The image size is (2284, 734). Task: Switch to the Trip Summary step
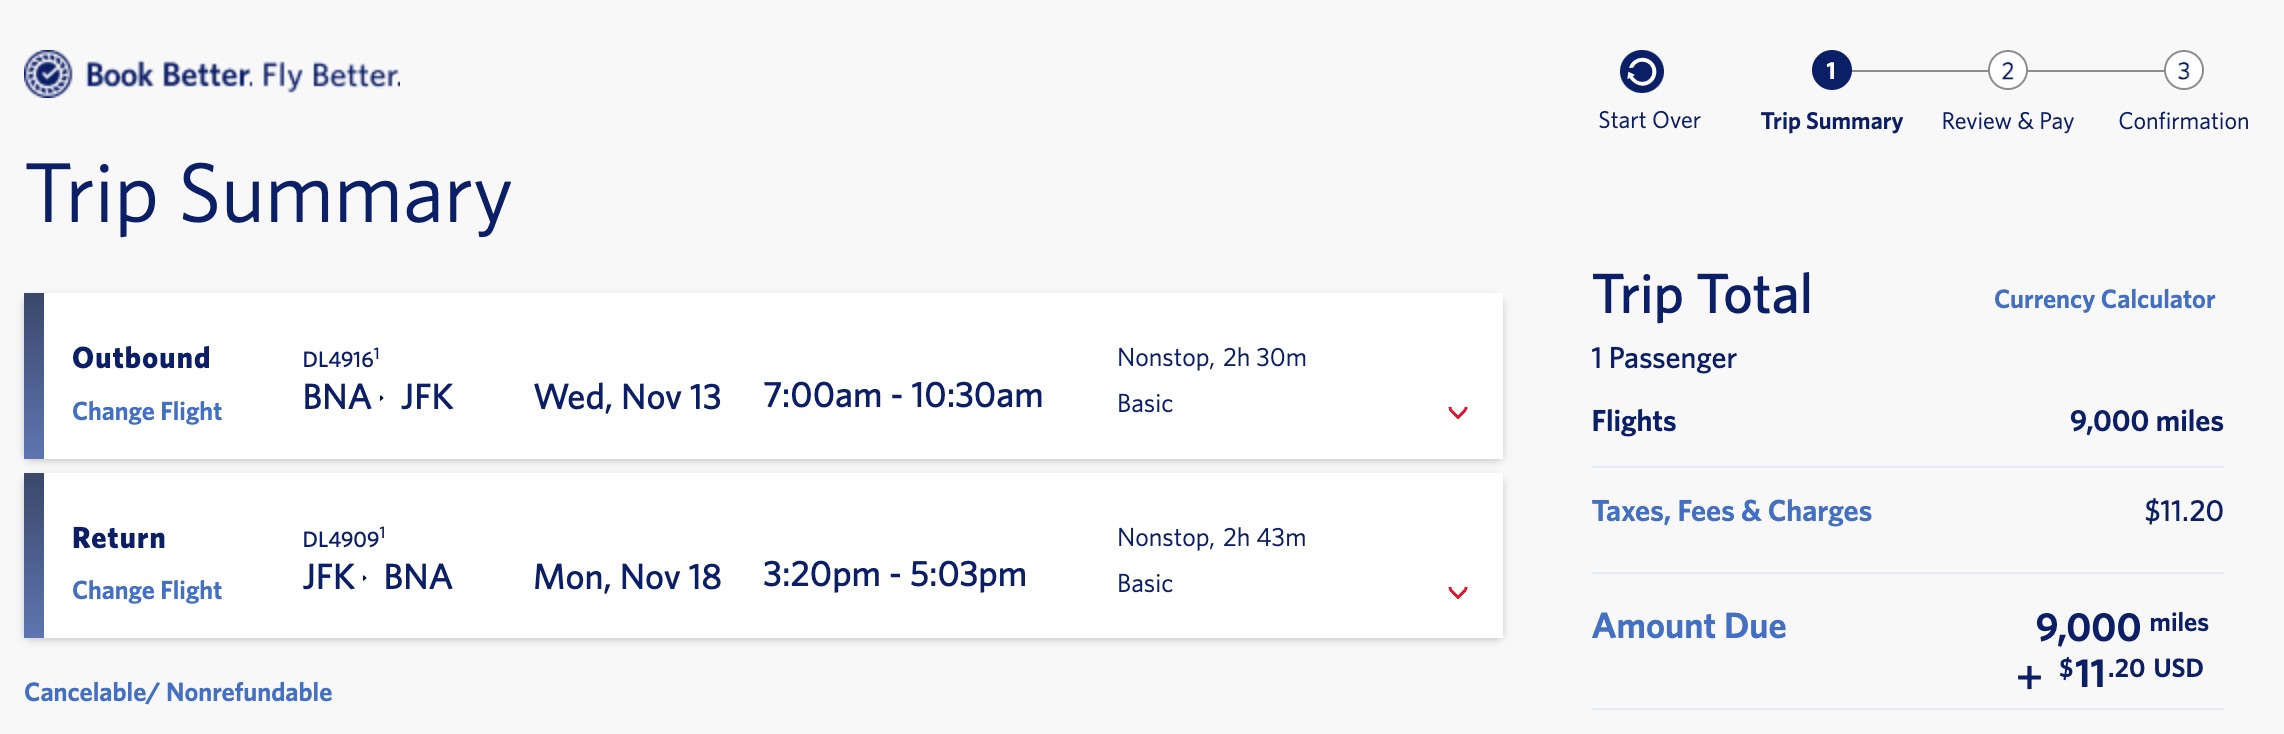(1832, 121)
